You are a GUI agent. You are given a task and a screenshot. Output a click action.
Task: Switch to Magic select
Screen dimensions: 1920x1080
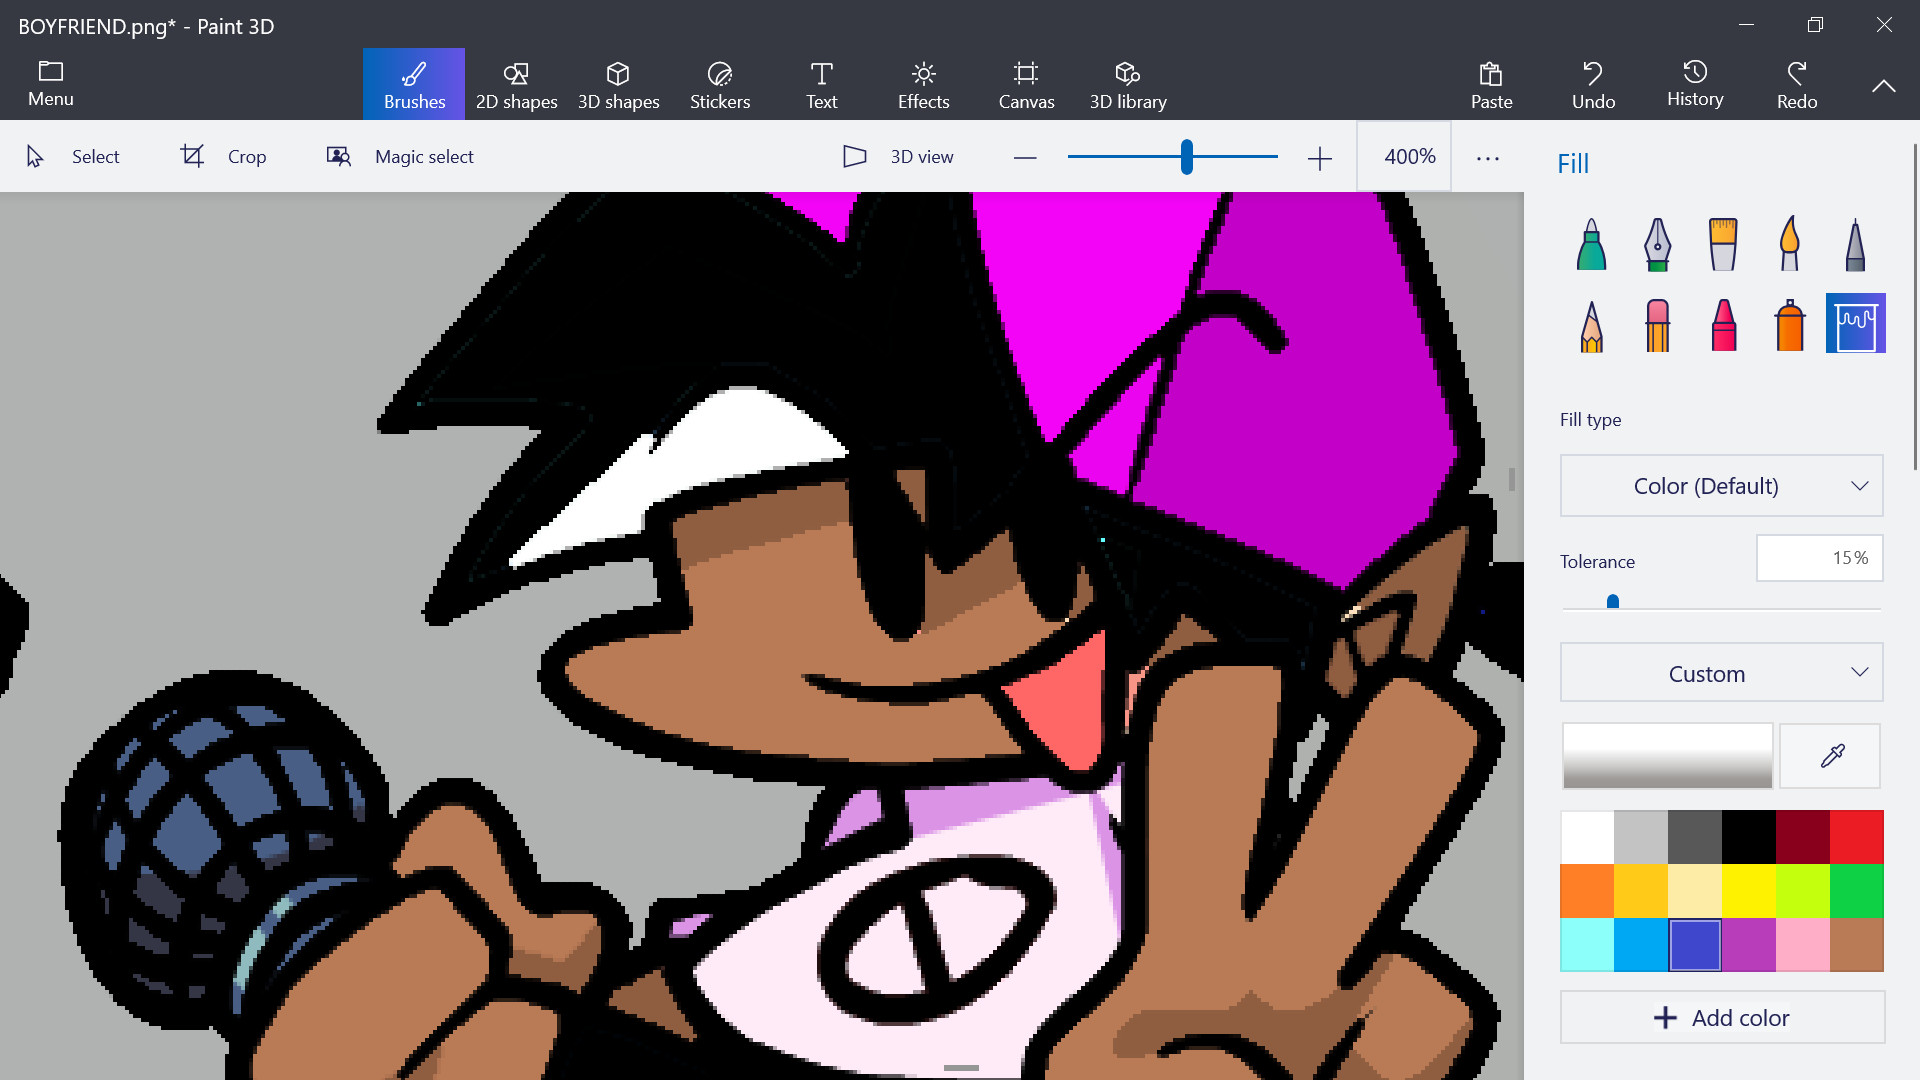398,156
